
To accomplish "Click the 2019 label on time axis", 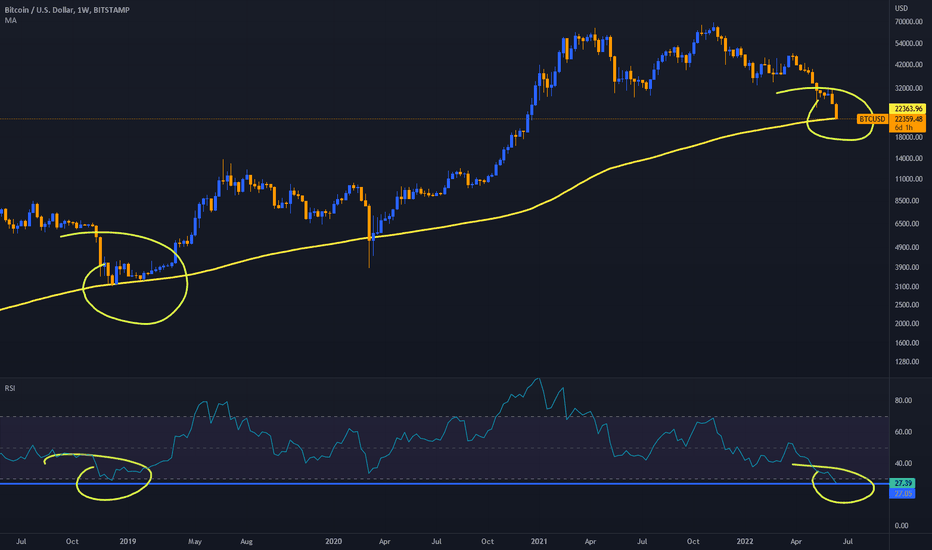I will 128,542.
